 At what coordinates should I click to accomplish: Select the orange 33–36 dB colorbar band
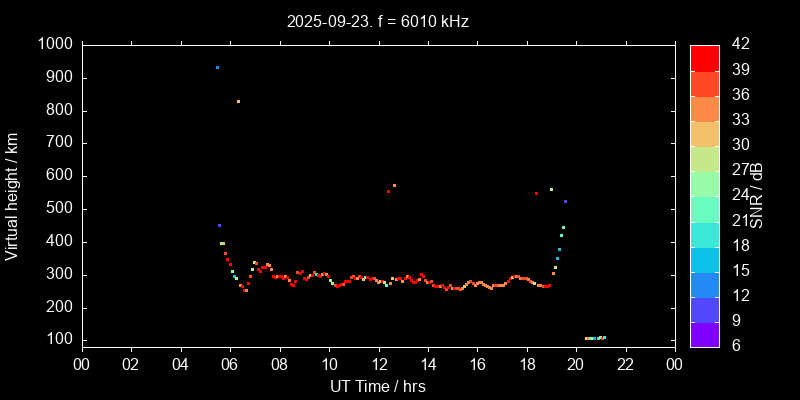705,108
